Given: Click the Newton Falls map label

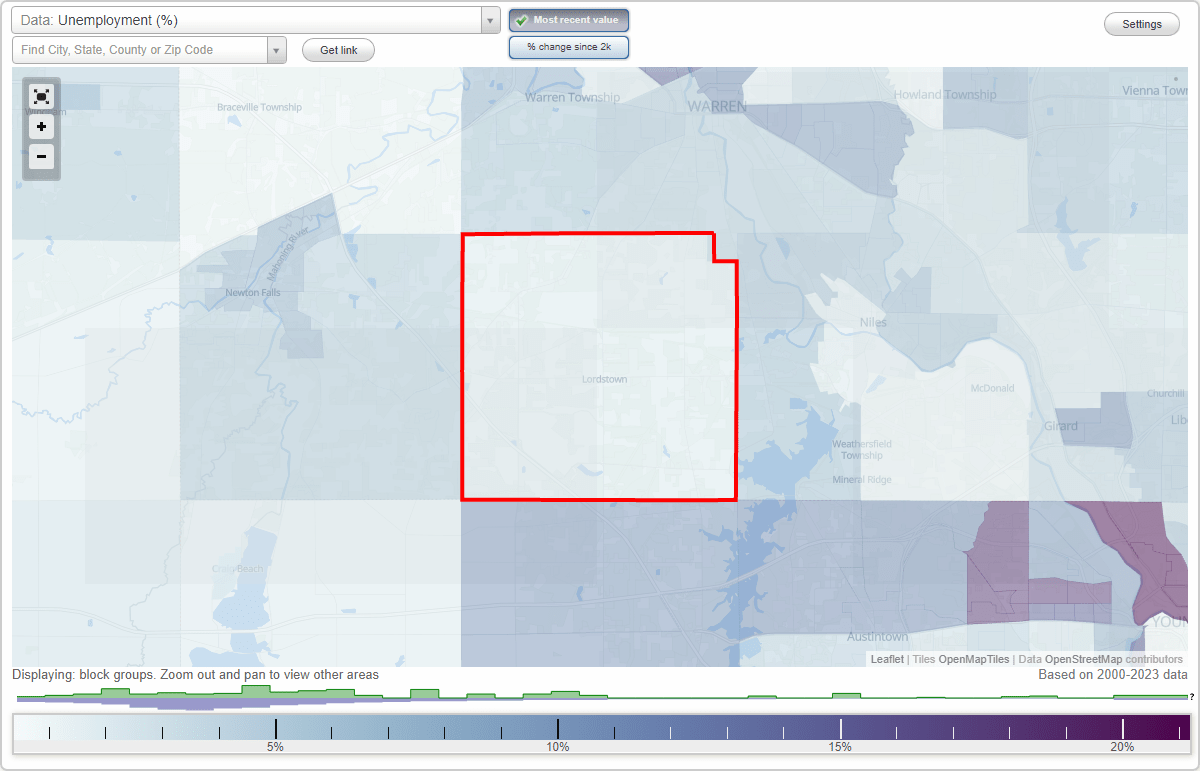Looking at the screenshot, I should click(x=253, y=292).
